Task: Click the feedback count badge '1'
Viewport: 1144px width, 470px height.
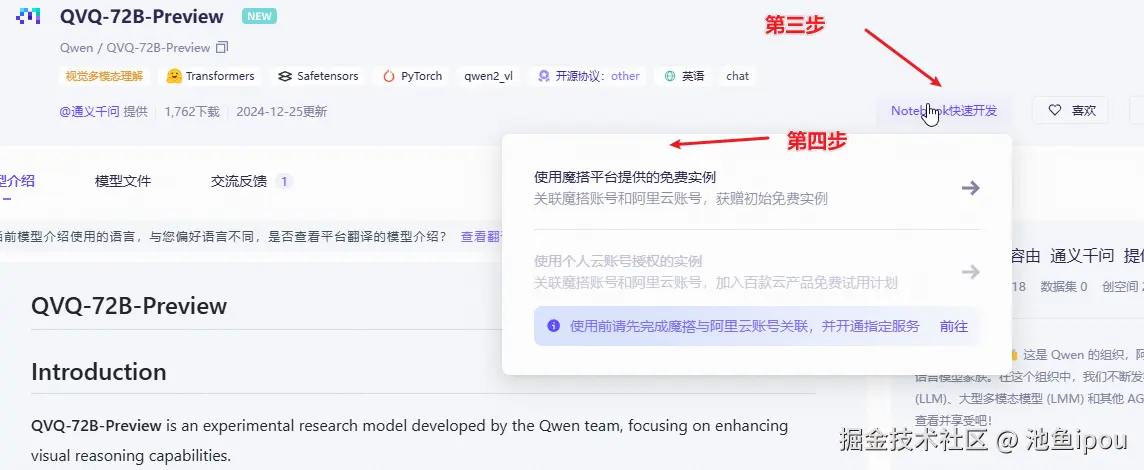Action: tap(285, 181)
